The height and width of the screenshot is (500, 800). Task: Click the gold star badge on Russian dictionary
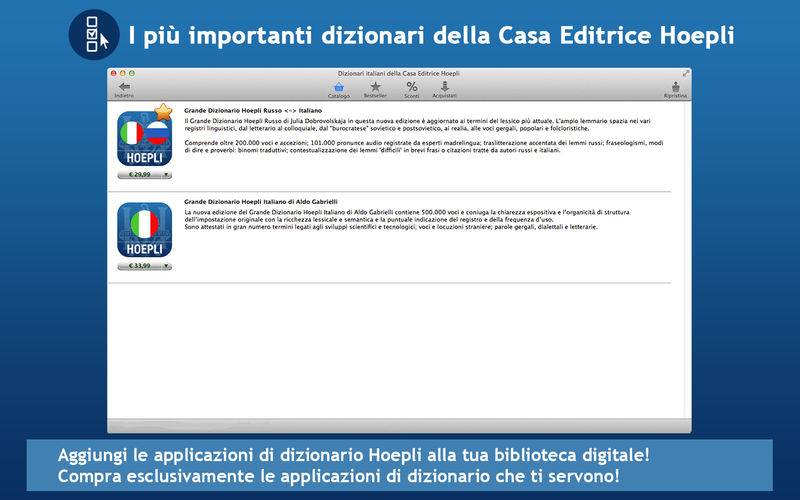[x=163, y=111]
